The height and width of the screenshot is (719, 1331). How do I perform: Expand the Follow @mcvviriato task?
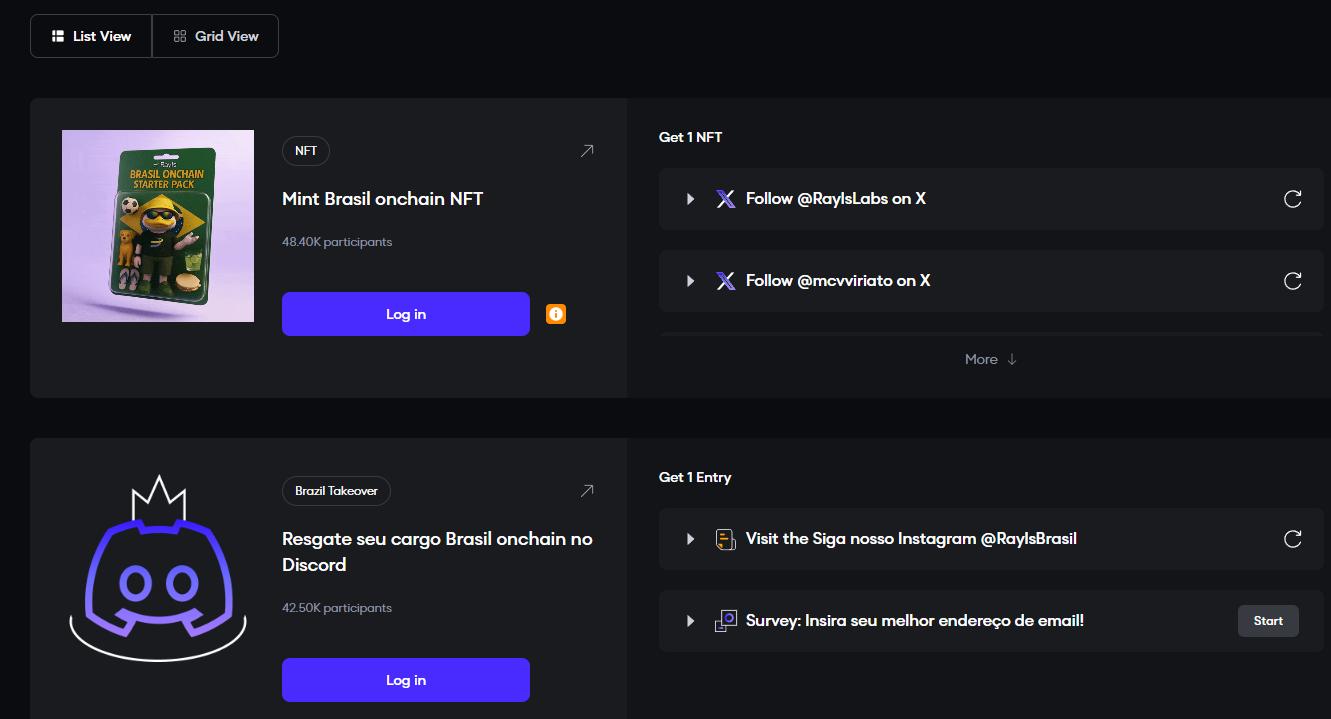pyautogui.click(x=690, y=281)
